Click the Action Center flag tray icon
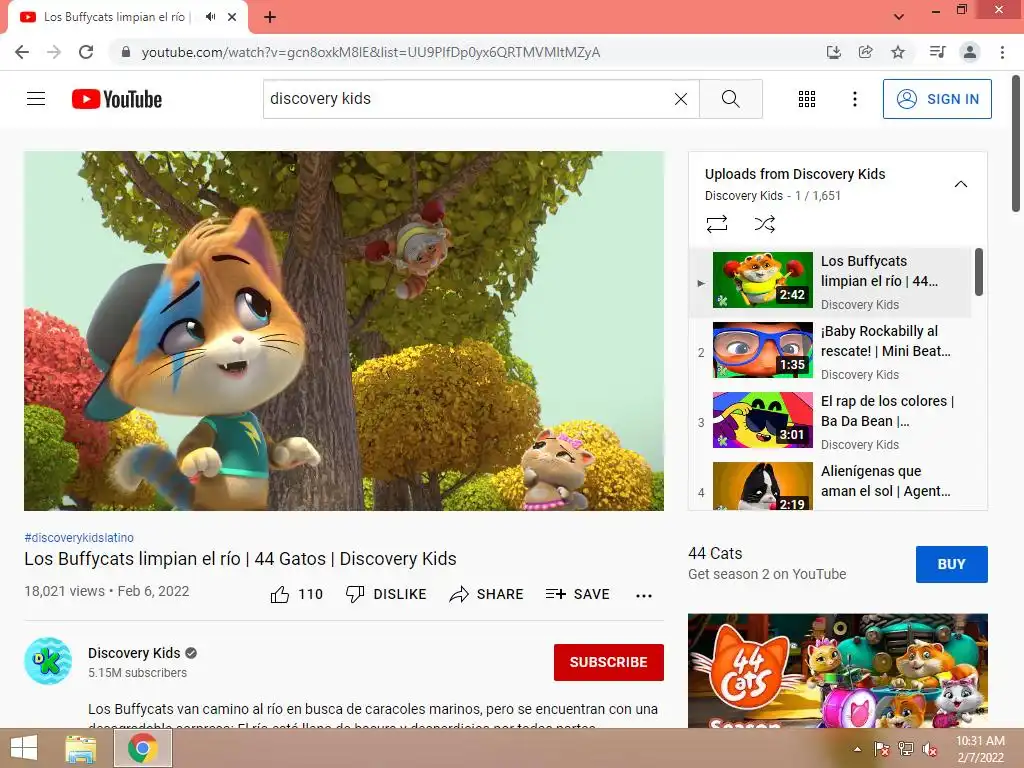Screen dimensions: 1024x768 [882, 749]
